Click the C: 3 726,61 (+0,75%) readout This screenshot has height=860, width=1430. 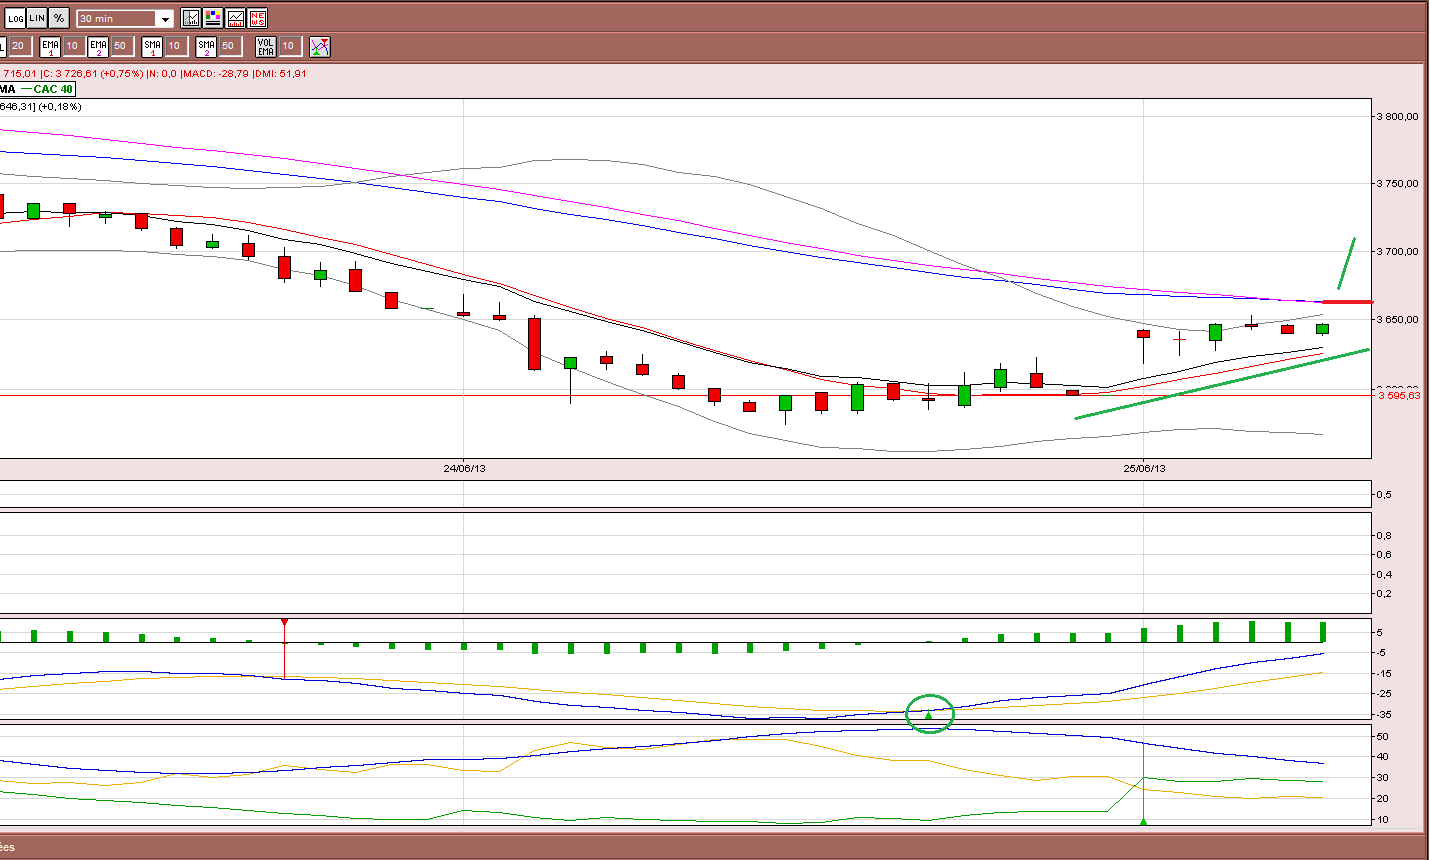click(92, 73)
